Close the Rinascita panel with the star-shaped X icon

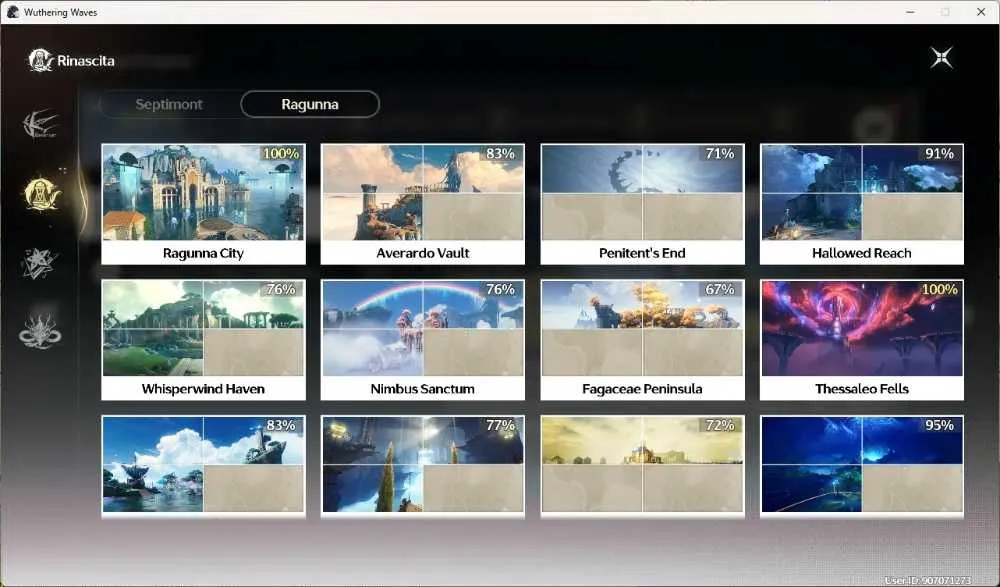coord(941,58)
